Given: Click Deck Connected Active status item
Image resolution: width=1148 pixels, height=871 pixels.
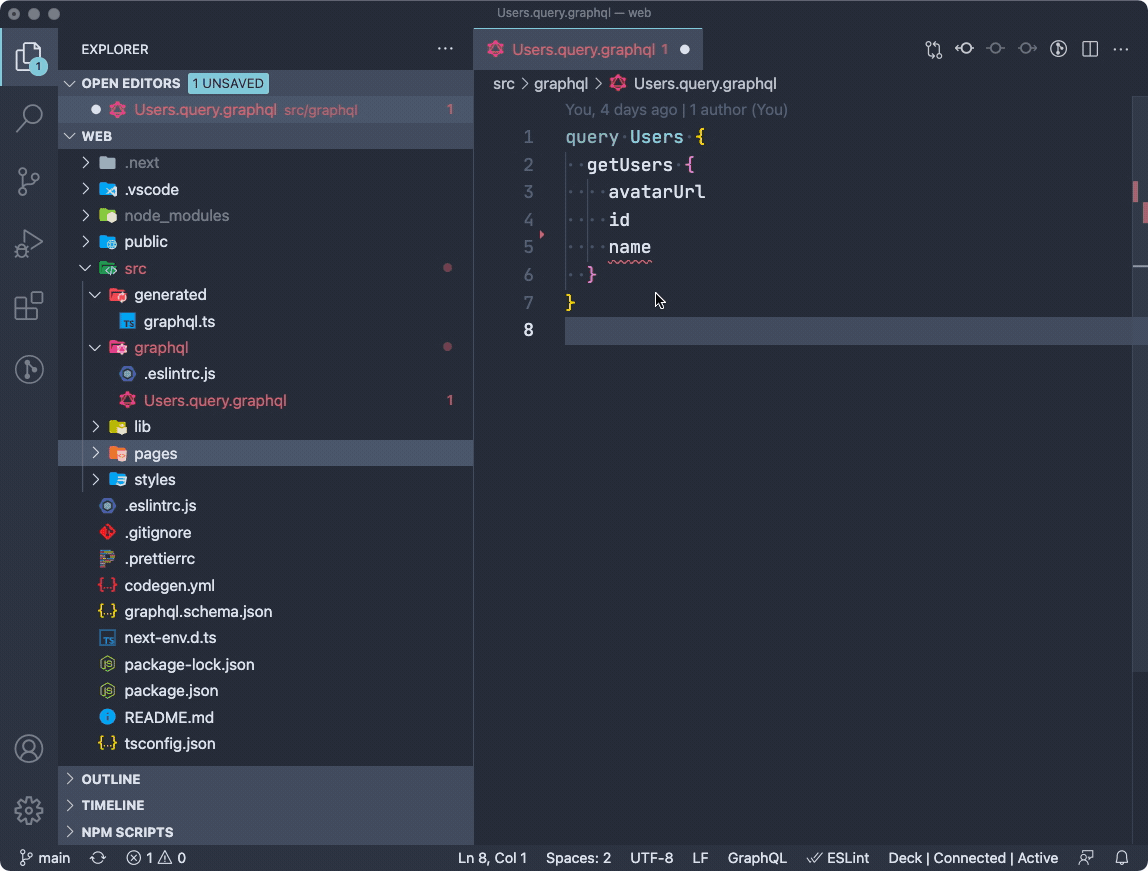Looking at the screenshot, I should pos(973,858).
